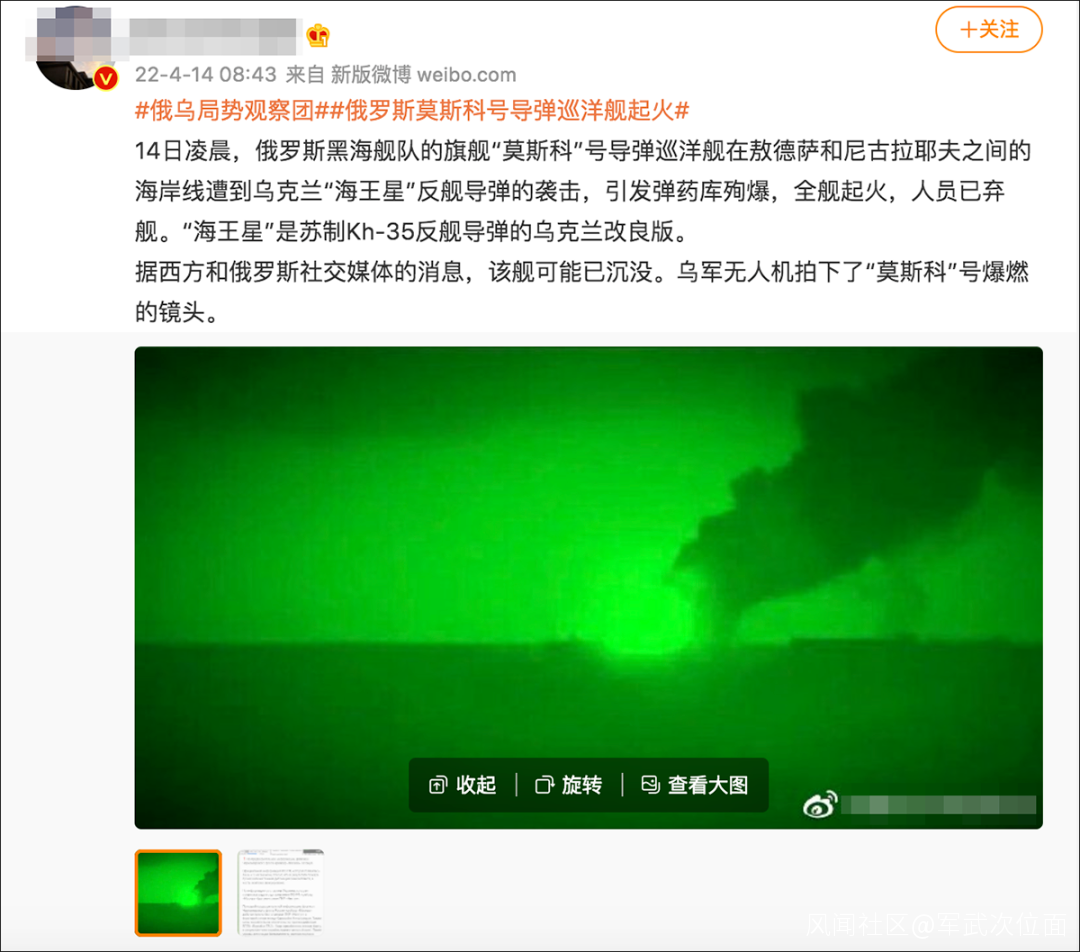This screenshot has width=1080, height=952.
Task: Open the blurred username next to avatar
Action: pos(213,37)
